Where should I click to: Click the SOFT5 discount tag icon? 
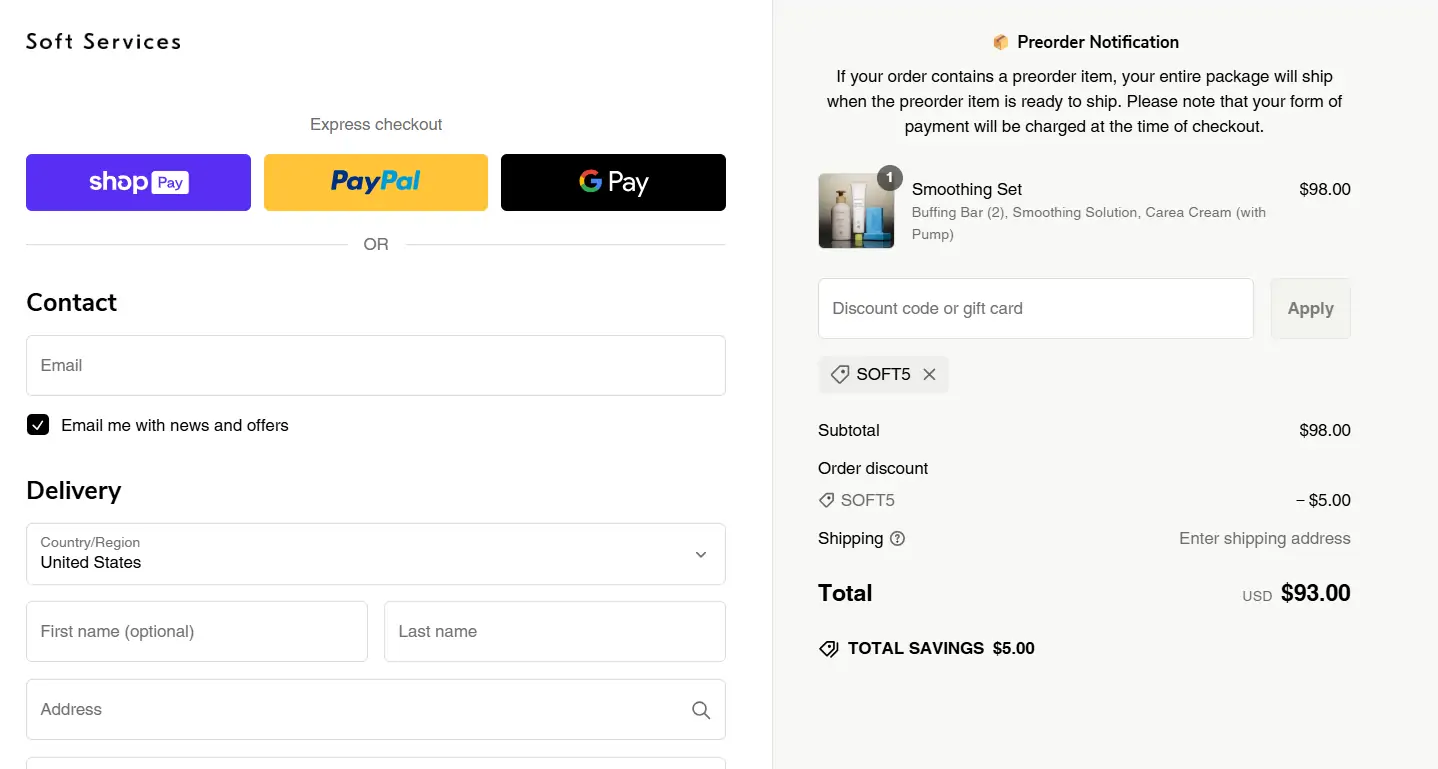pyautogui.click(x=840, y=374)
